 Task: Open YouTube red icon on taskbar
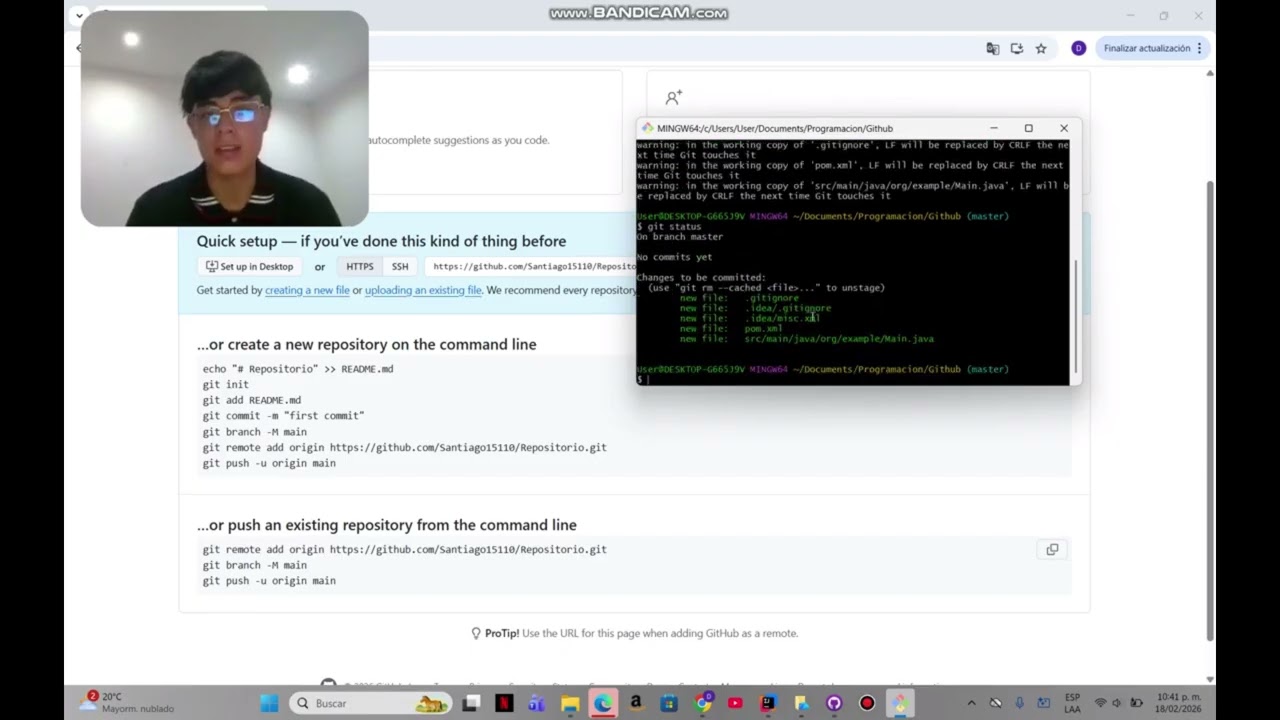735,703
